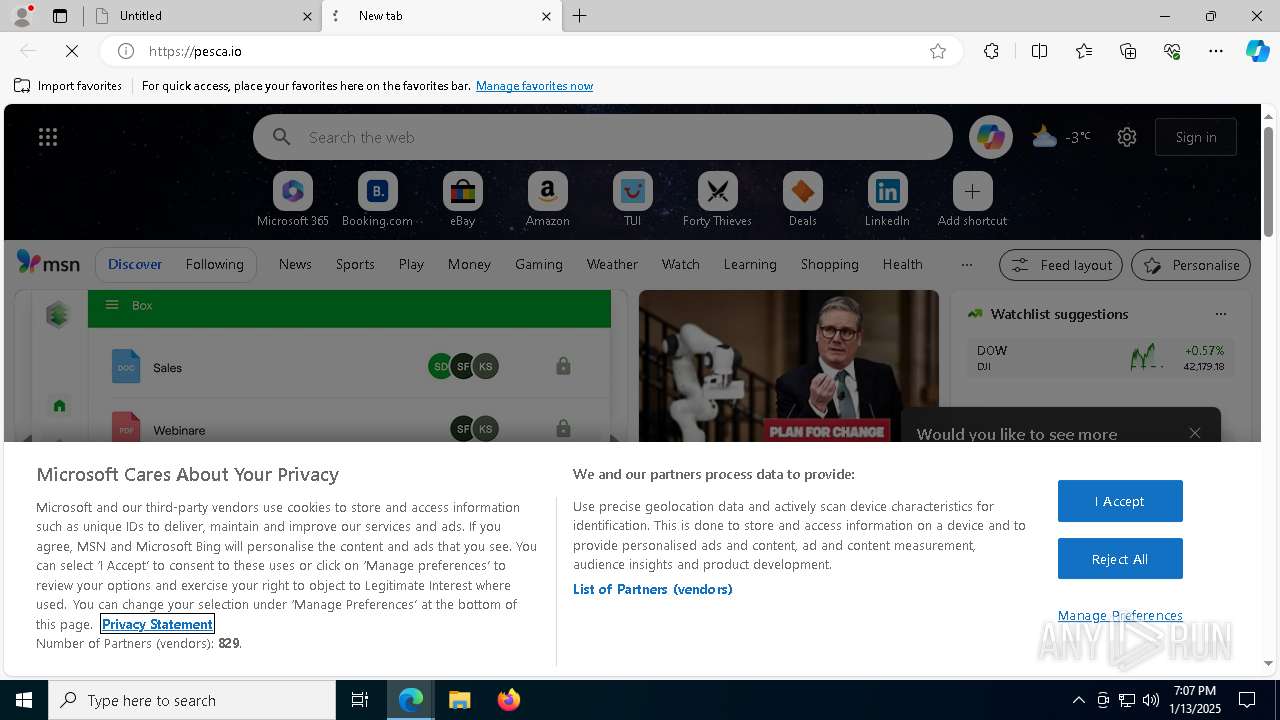The width and height of the screenshot is (1280, 720).
Task: Open the LinkedIn shortcut
Action: click(x=887, y=200)
